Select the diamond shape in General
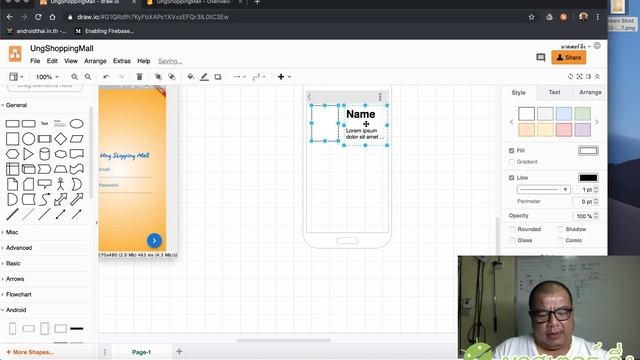640x360 pixels. click(60, 139)
